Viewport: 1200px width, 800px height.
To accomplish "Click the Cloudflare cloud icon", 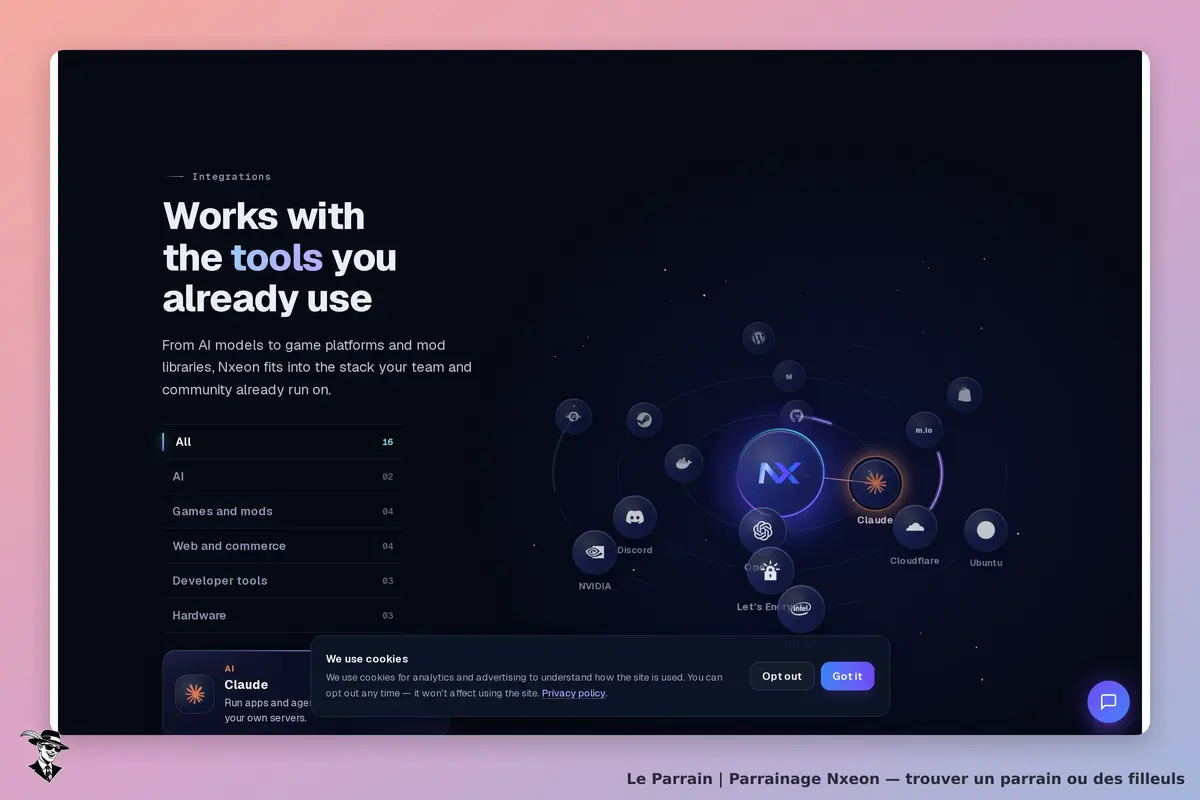I will click(x=914, y=527).
